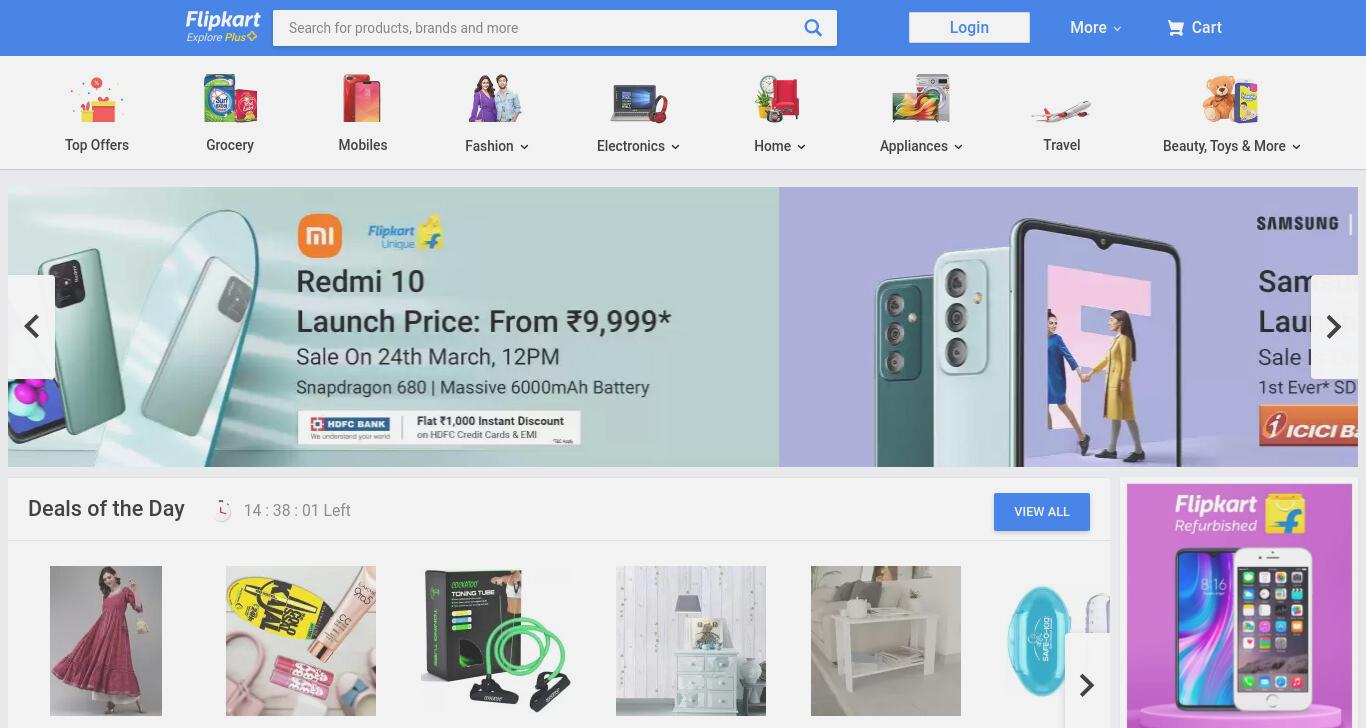Open Appliances category dropdown

click(x=921, y=146)
